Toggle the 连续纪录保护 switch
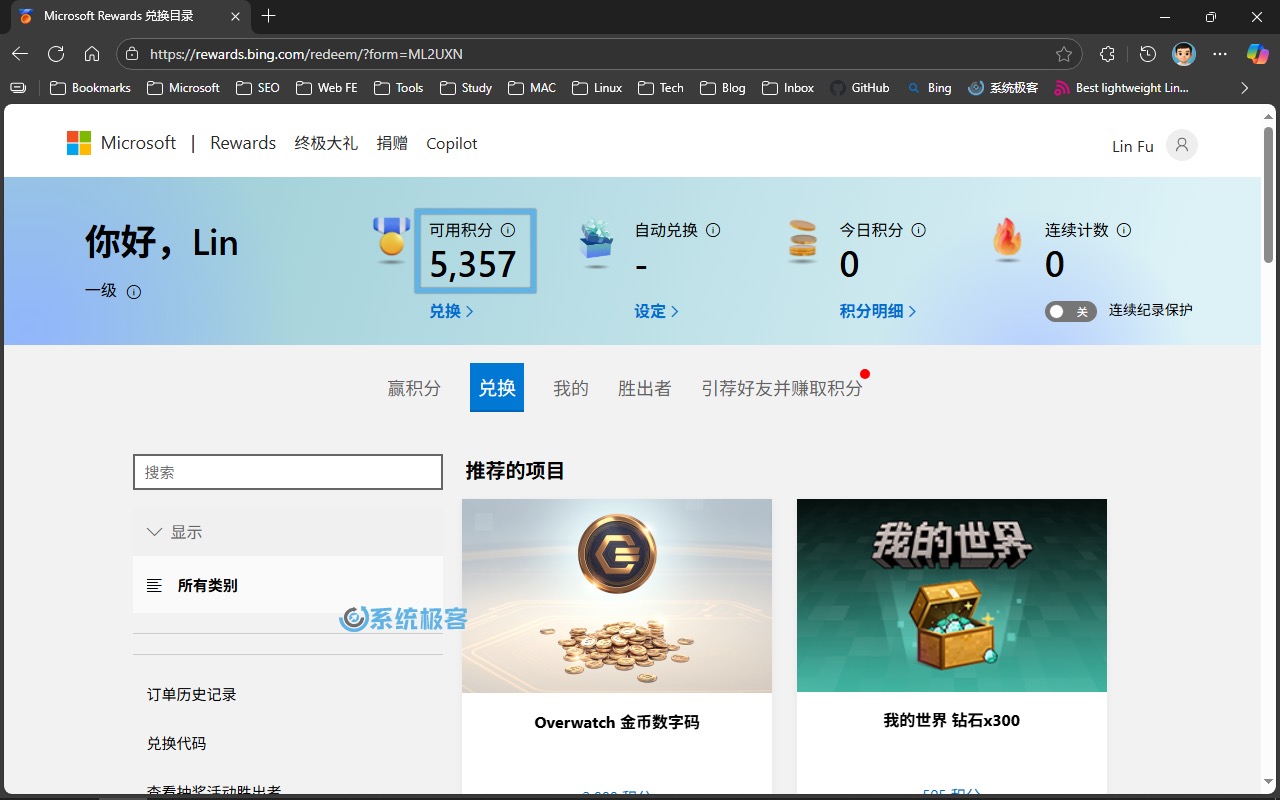 1070,312
